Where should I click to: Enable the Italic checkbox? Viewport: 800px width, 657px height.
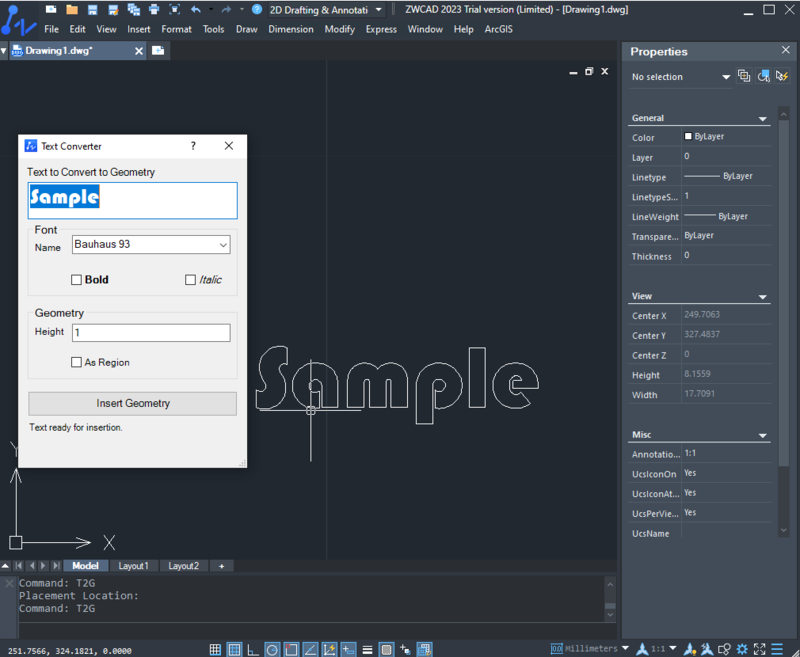point(190,280)
